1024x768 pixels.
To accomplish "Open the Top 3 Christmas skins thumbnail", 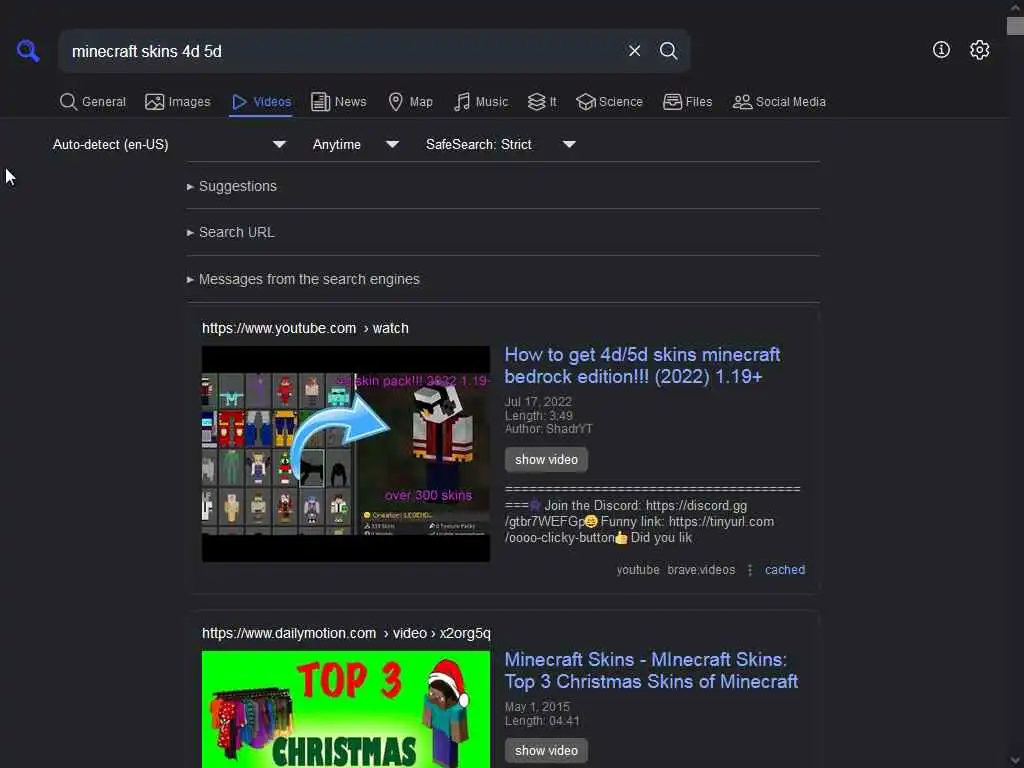I will point(345,709).
